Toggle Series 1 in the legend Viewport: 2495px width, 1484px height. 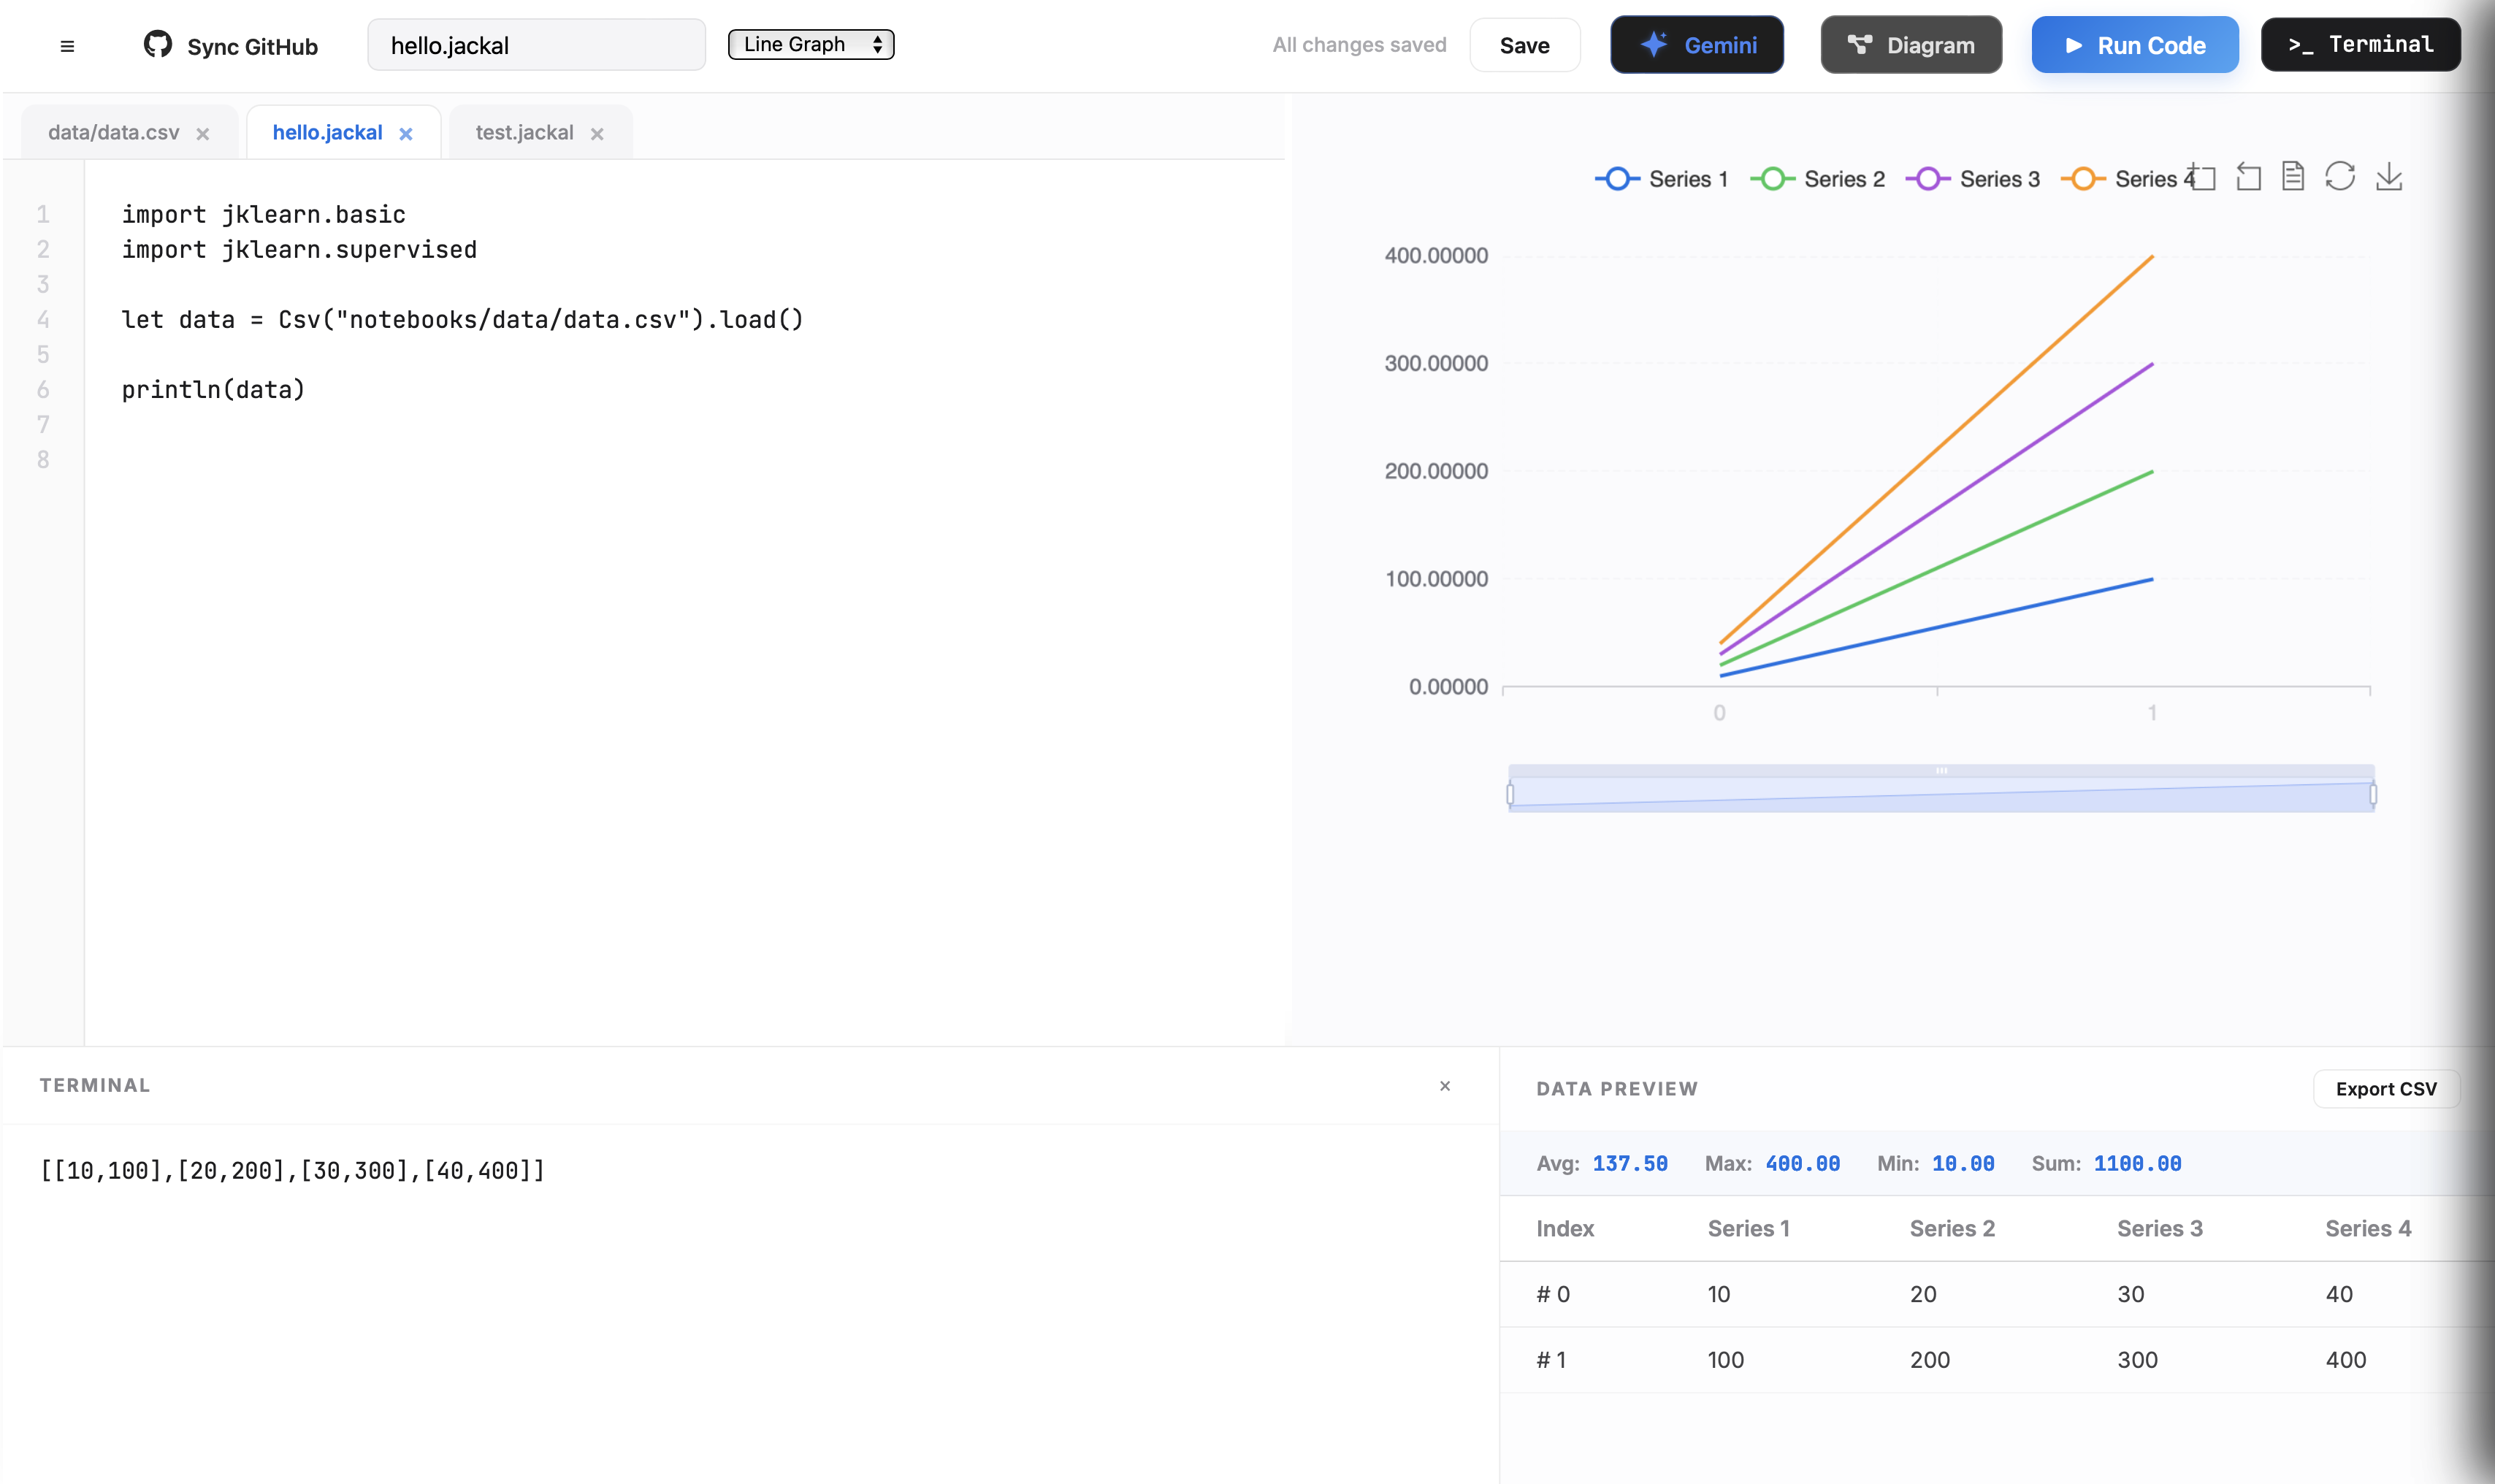tap(1661, 179)
